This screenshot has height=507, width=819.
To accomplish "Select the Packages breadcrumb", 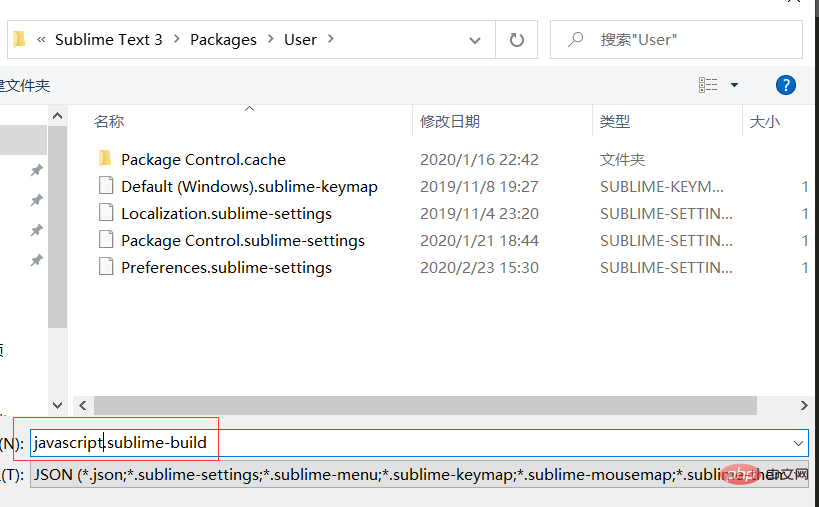I will pyautogui.click(x=223, y=40).
